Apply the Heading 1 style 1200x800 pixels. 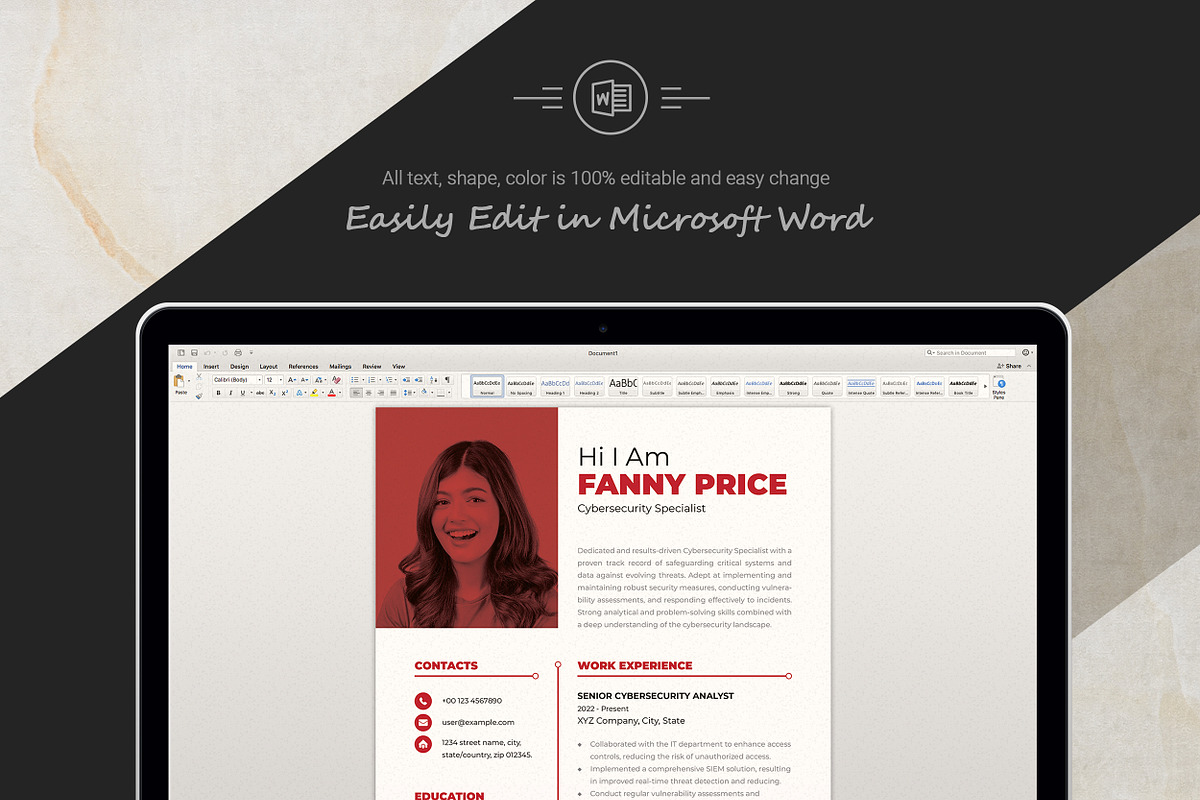click(555, 386)
